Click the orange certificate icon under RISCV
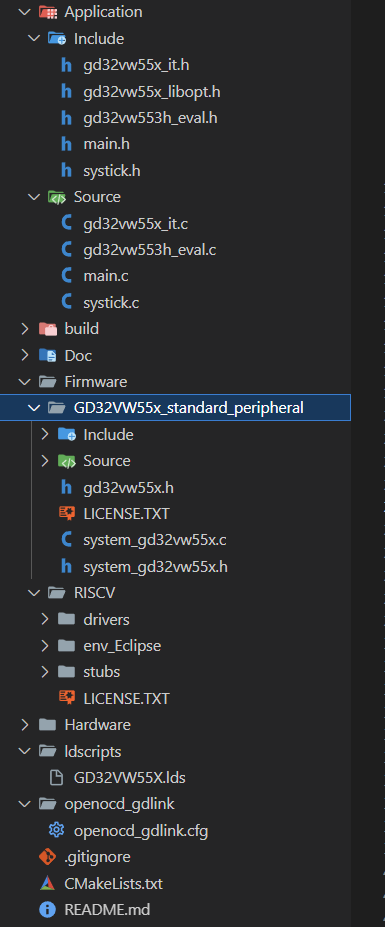 (x=67, y=698)
